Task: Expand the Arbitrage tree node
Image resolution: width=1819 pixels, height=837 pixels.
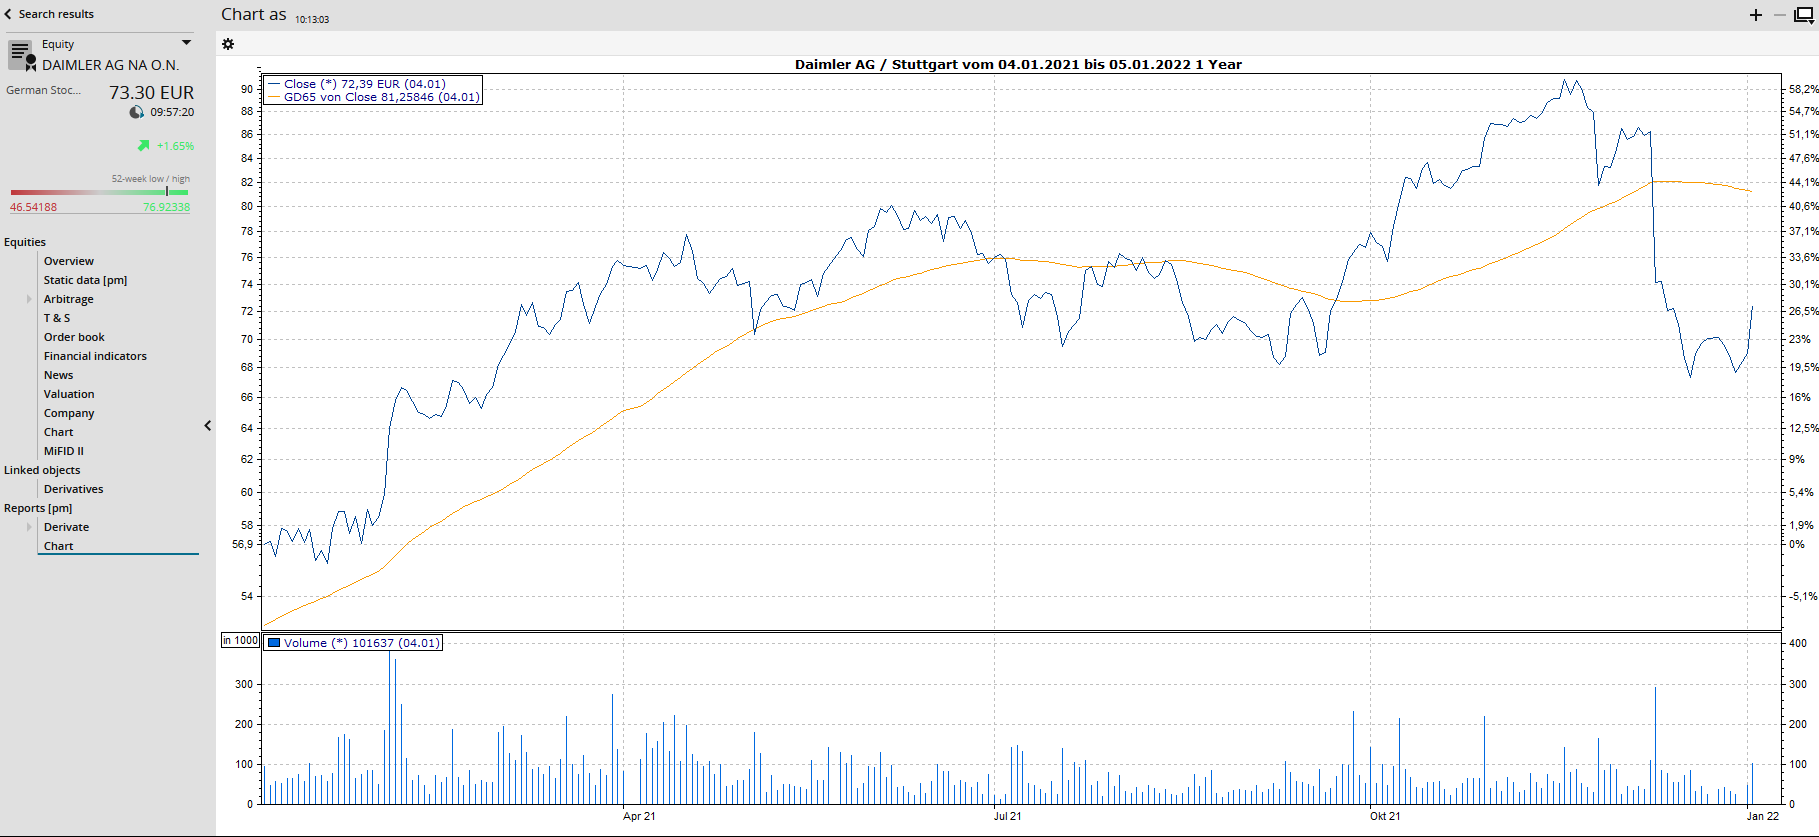Action: 29,299
